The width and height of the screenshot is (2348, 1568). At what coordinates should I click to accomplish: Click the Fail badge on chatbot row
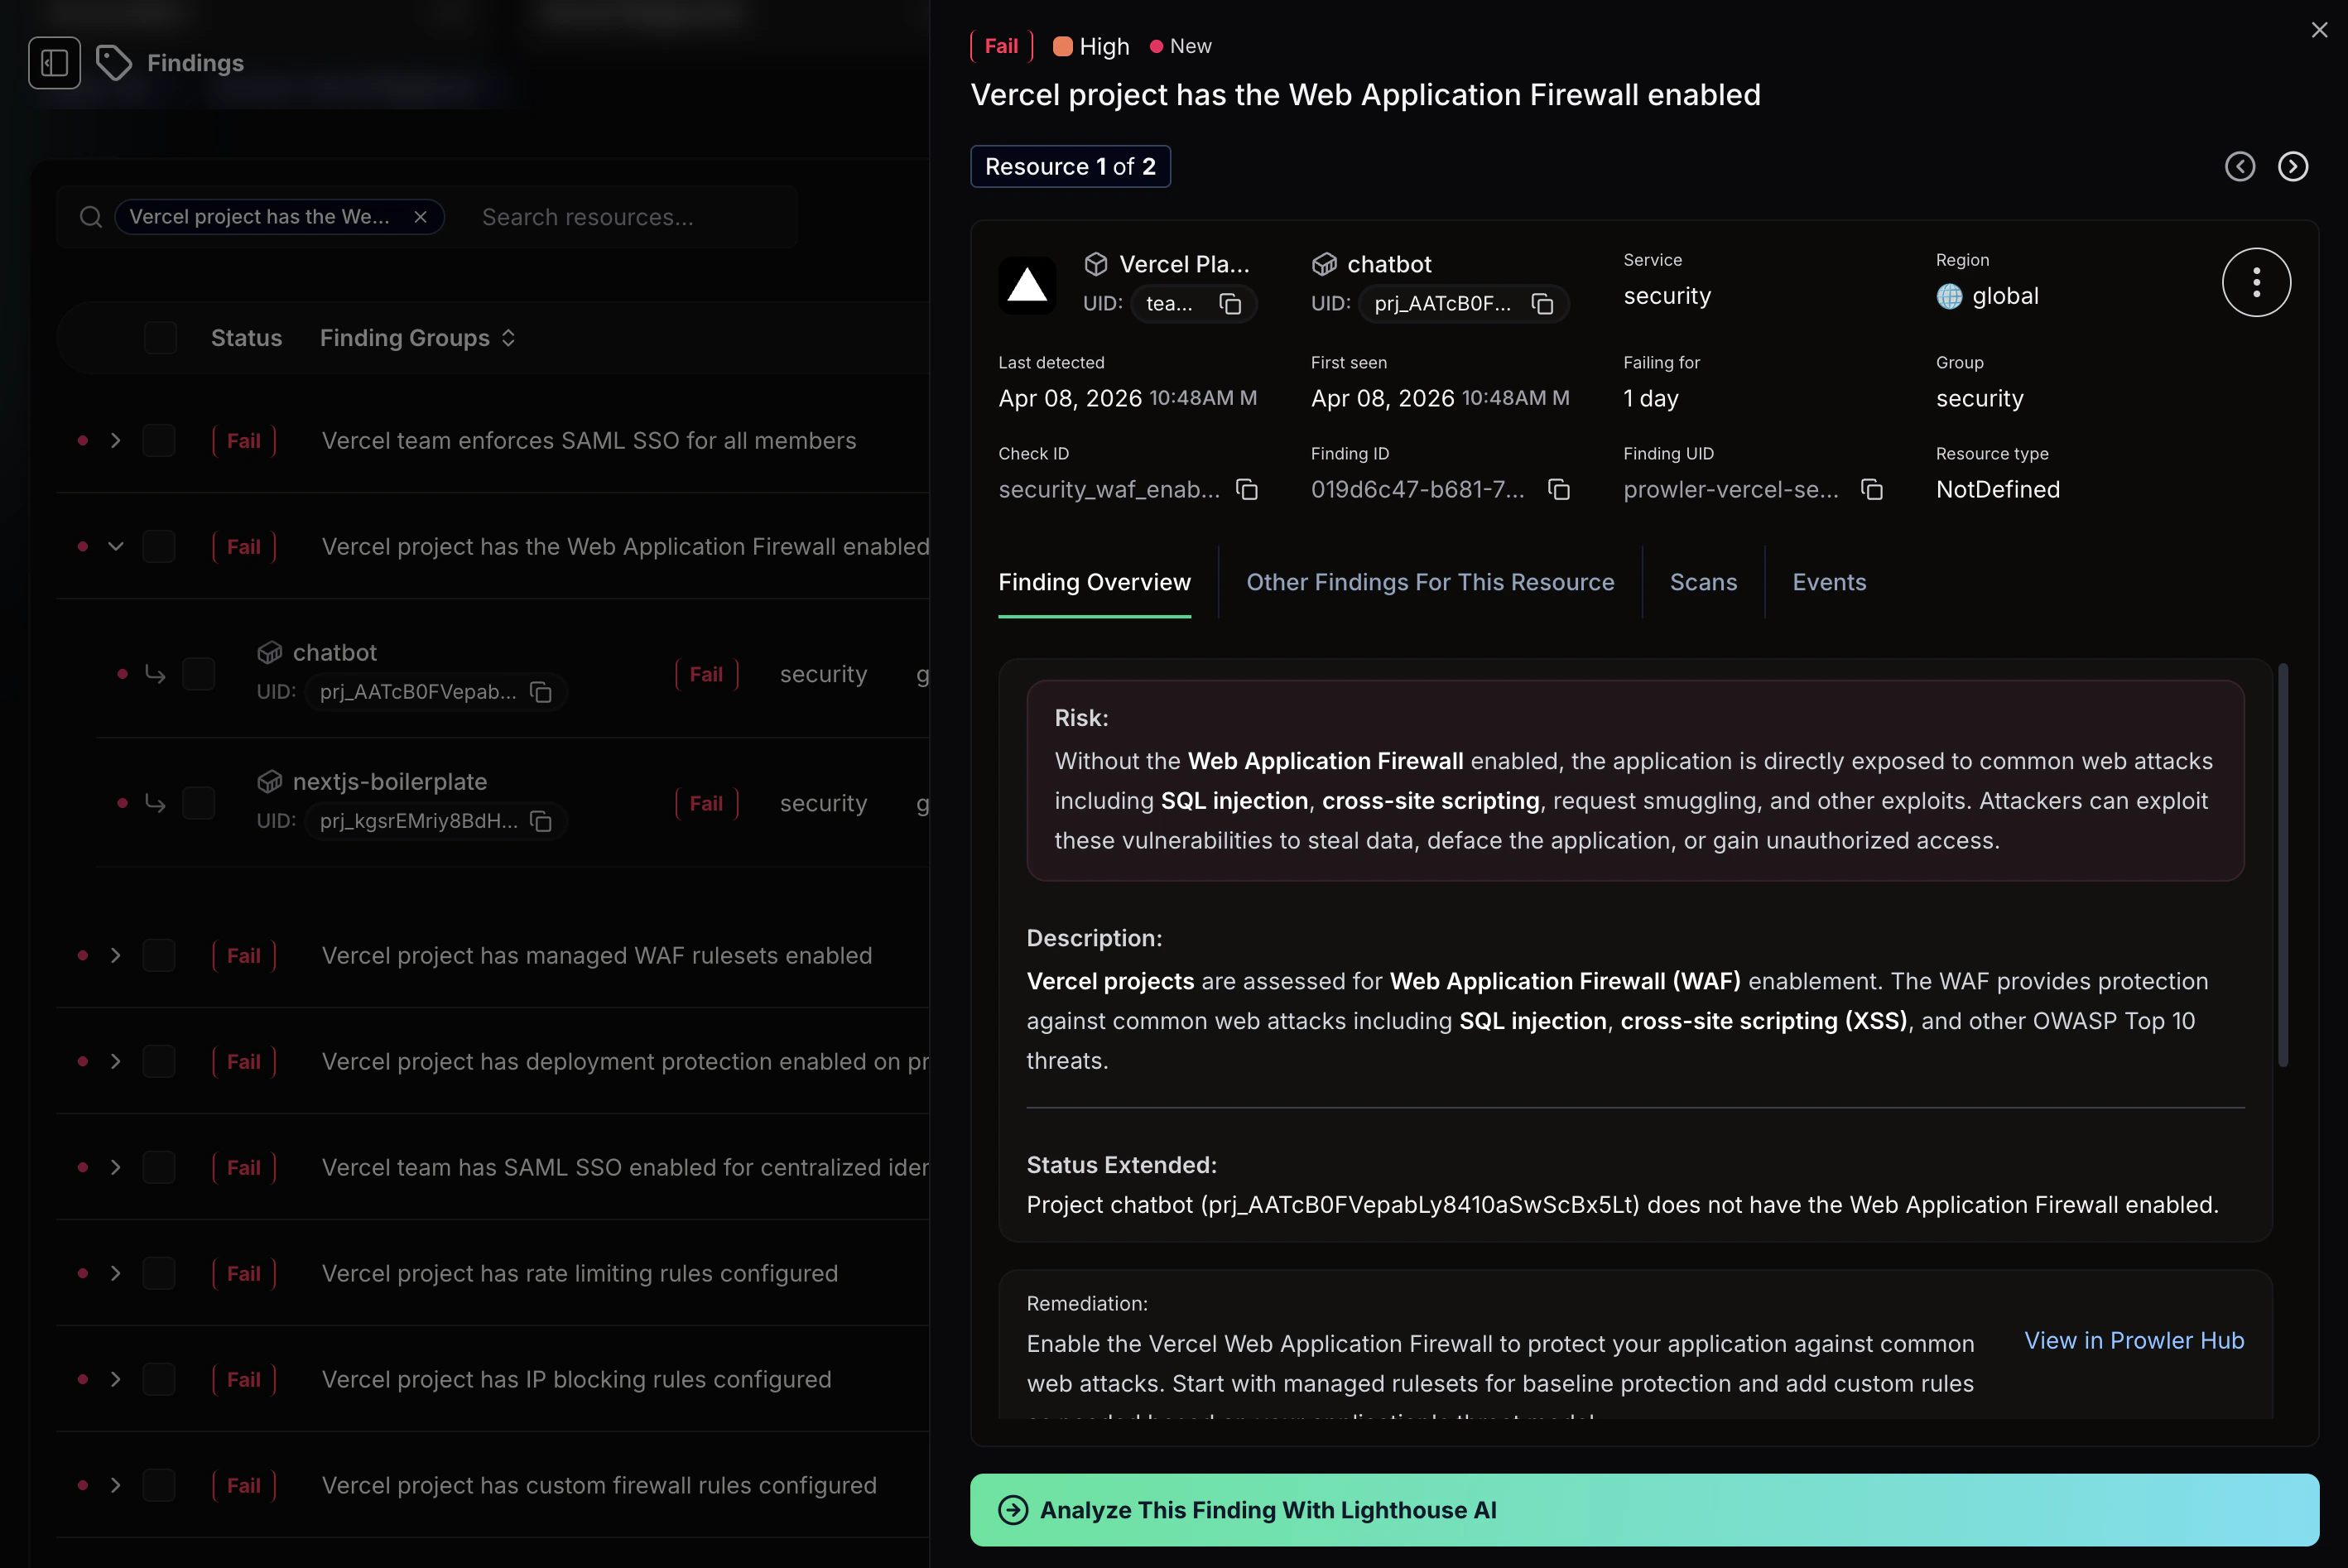pos(706,674)
